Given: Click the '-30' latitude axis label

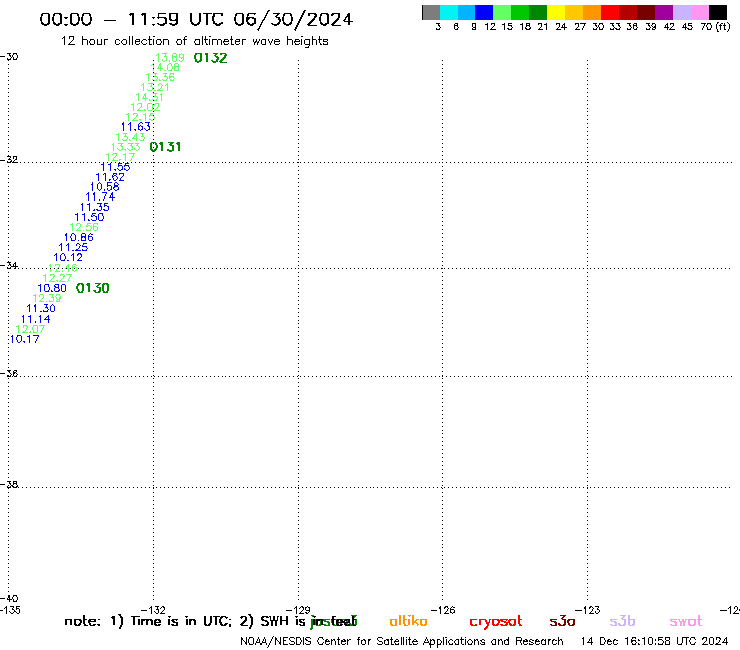Looking at the screenshot, I should coord(9,57).
